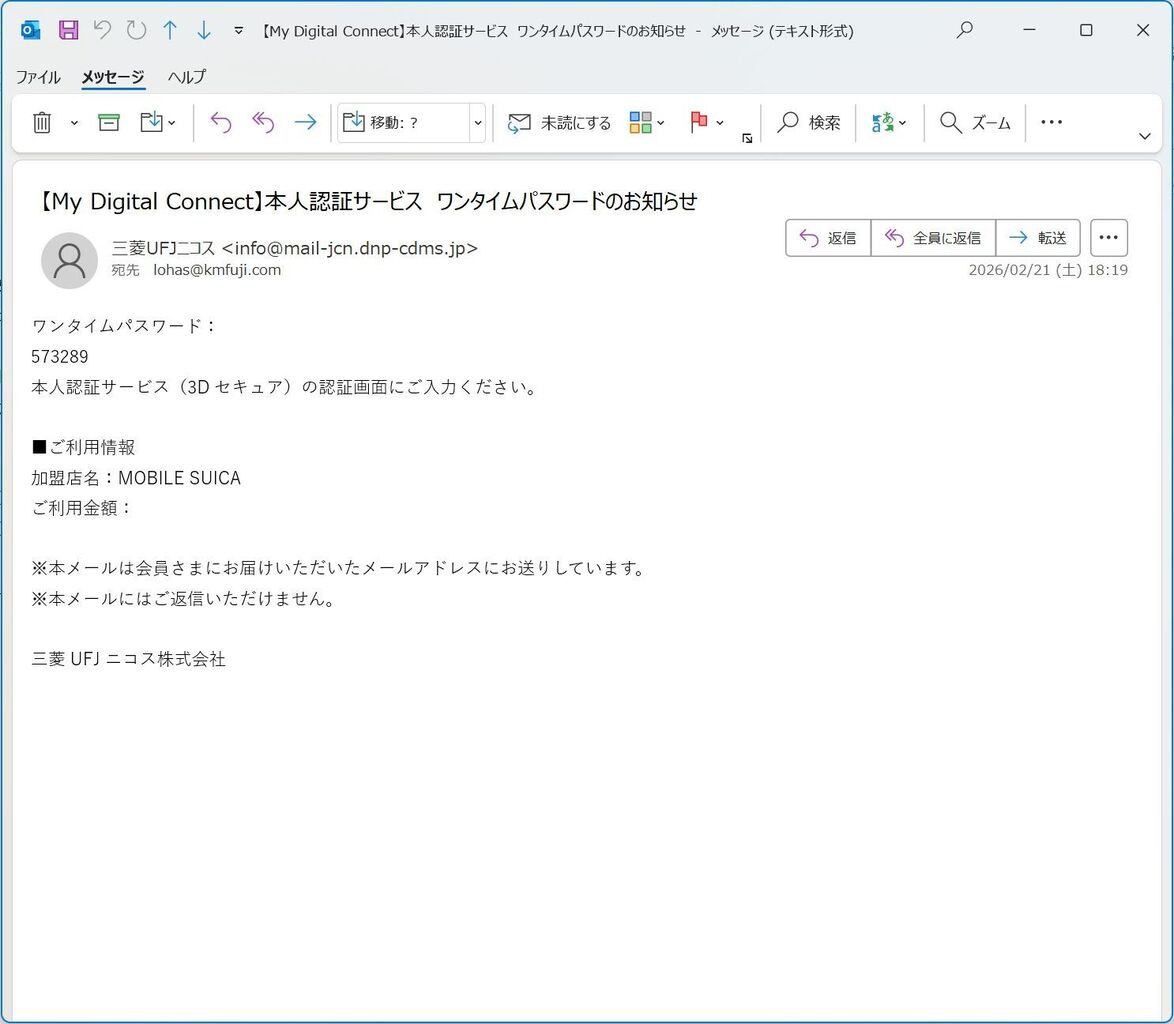This screenshot has width=1174, height=1024.
Task: Click the one-time password 573289
Action: coord(60,356)
